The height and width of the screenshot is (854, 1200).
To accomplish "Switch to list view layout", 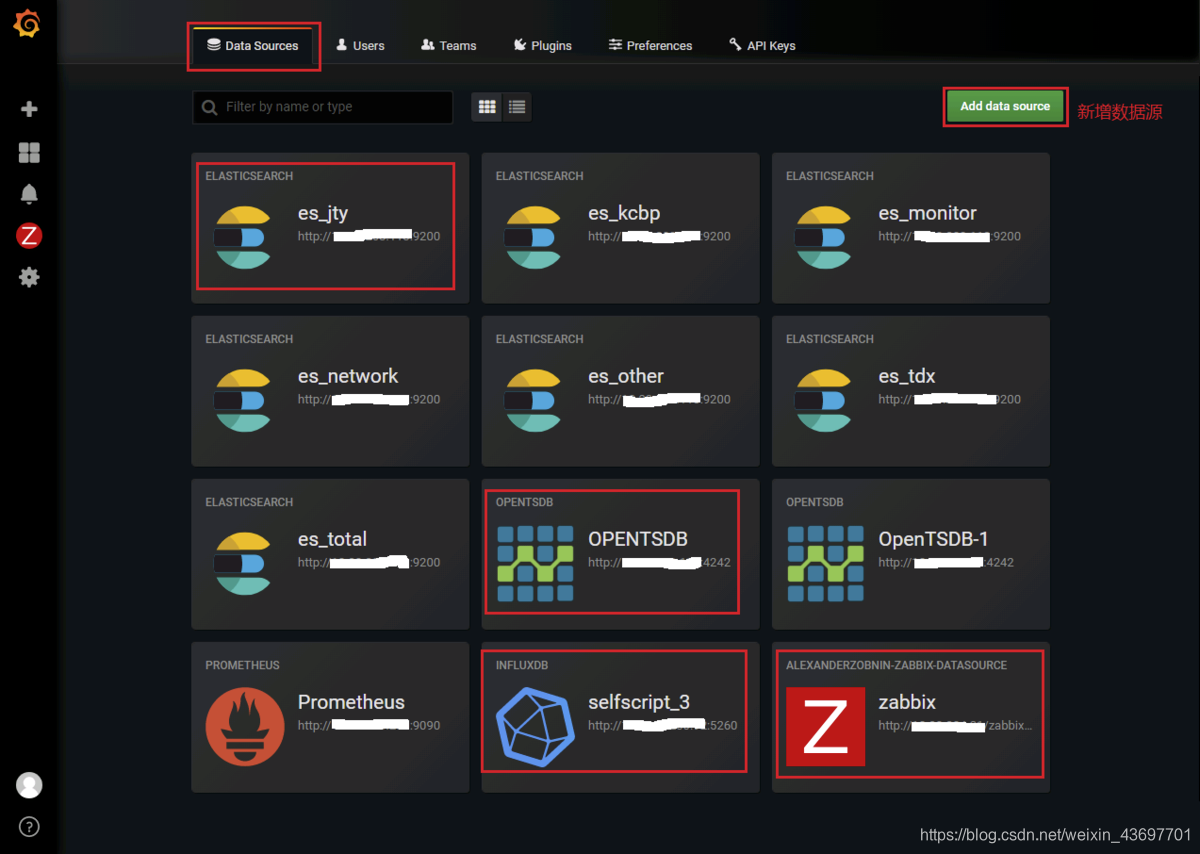I will point(517,107).
